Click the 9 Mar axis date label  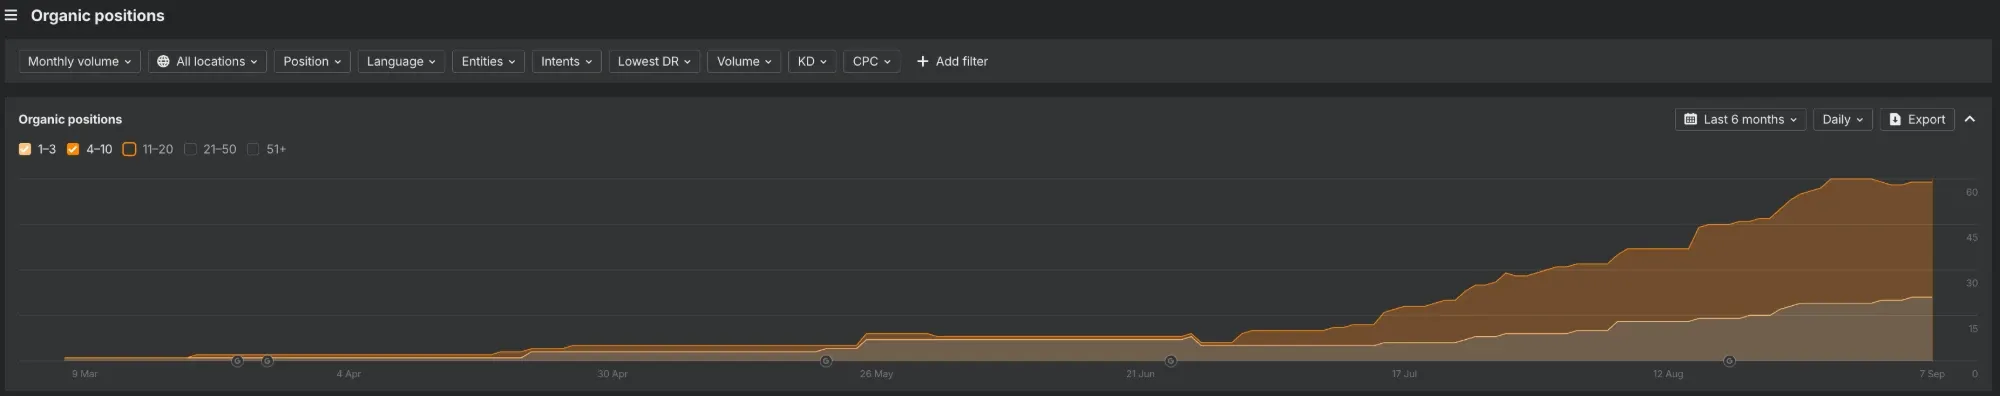click(85, 374)
